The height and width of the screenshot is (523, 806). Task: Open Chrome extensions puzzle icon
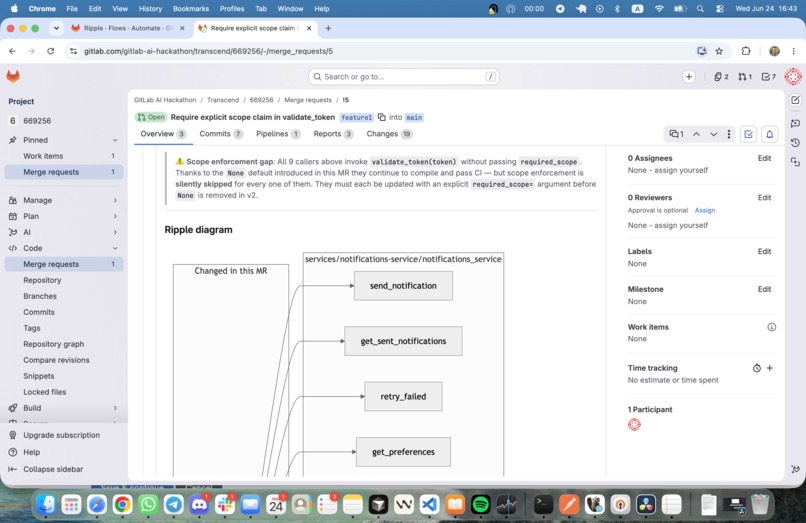coord(746,51)
